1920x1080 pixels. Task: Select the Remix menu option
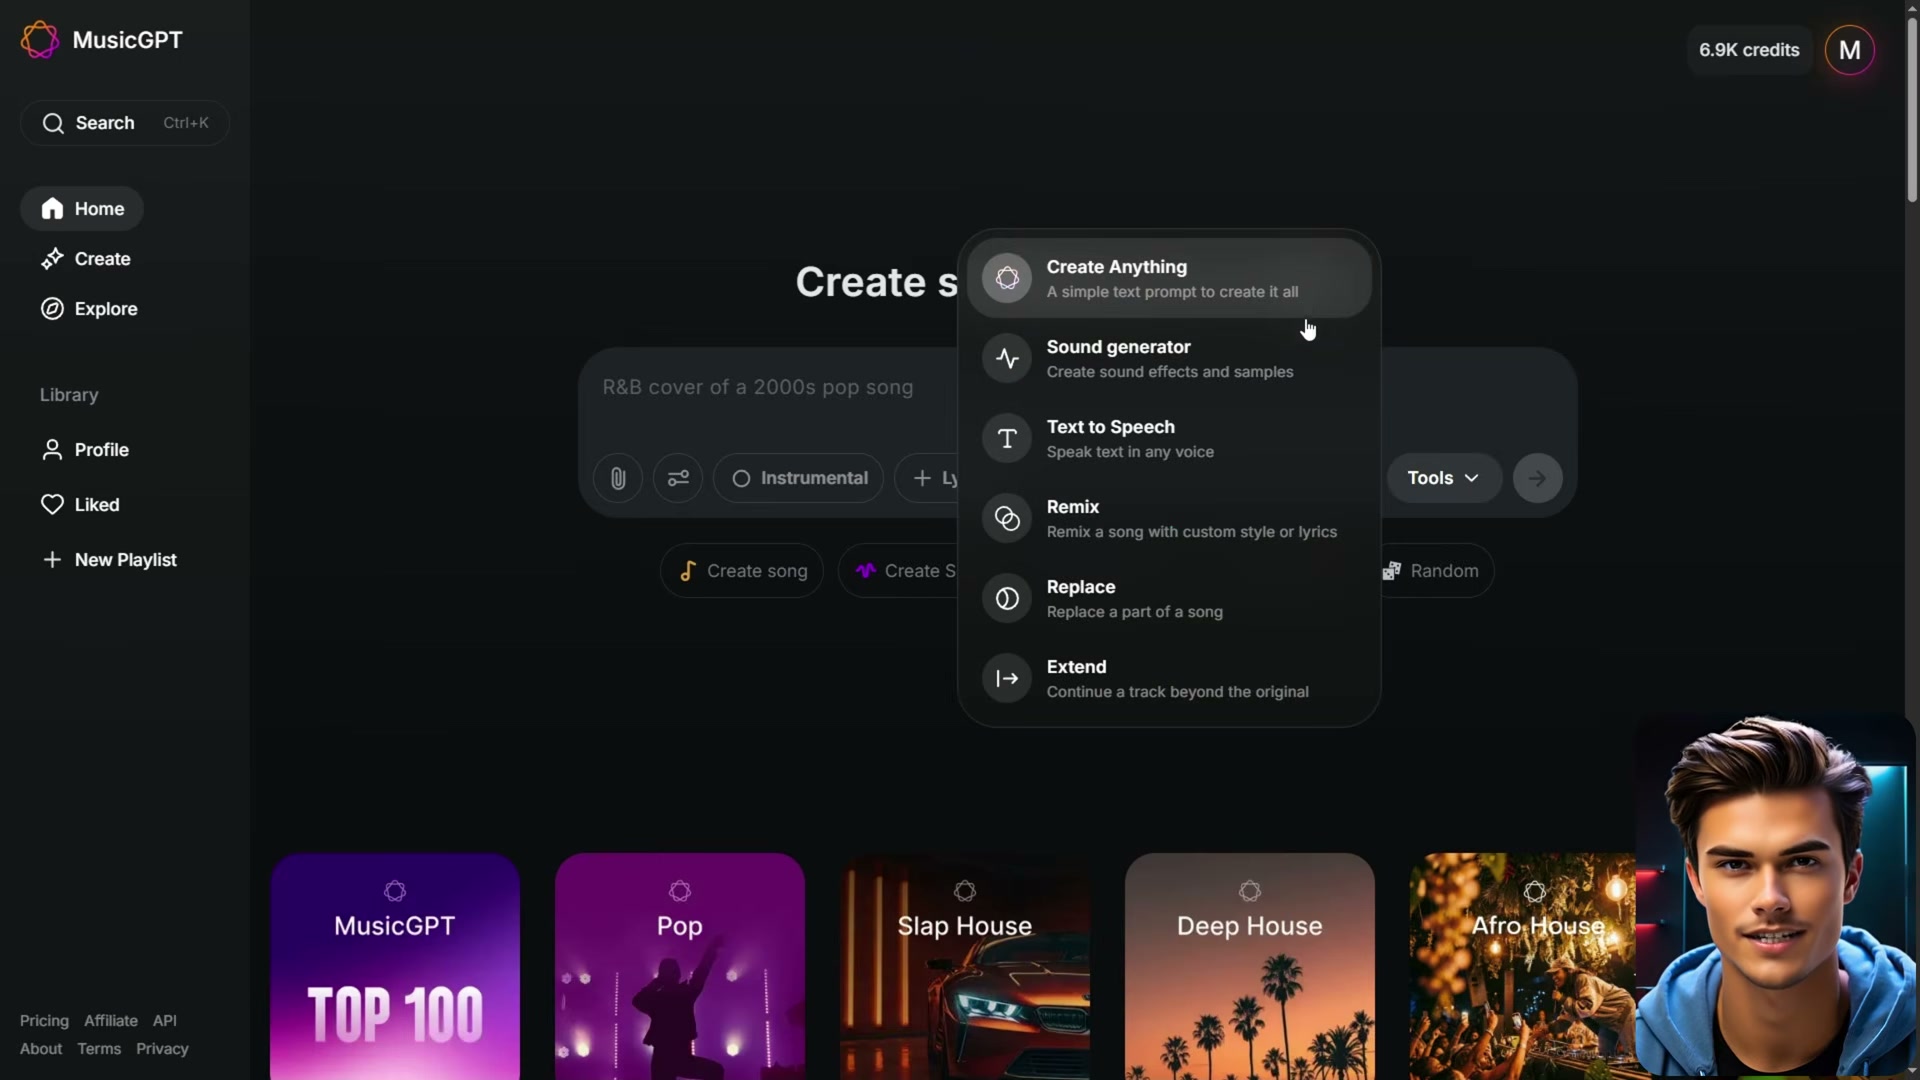[x=1169, y=518]
